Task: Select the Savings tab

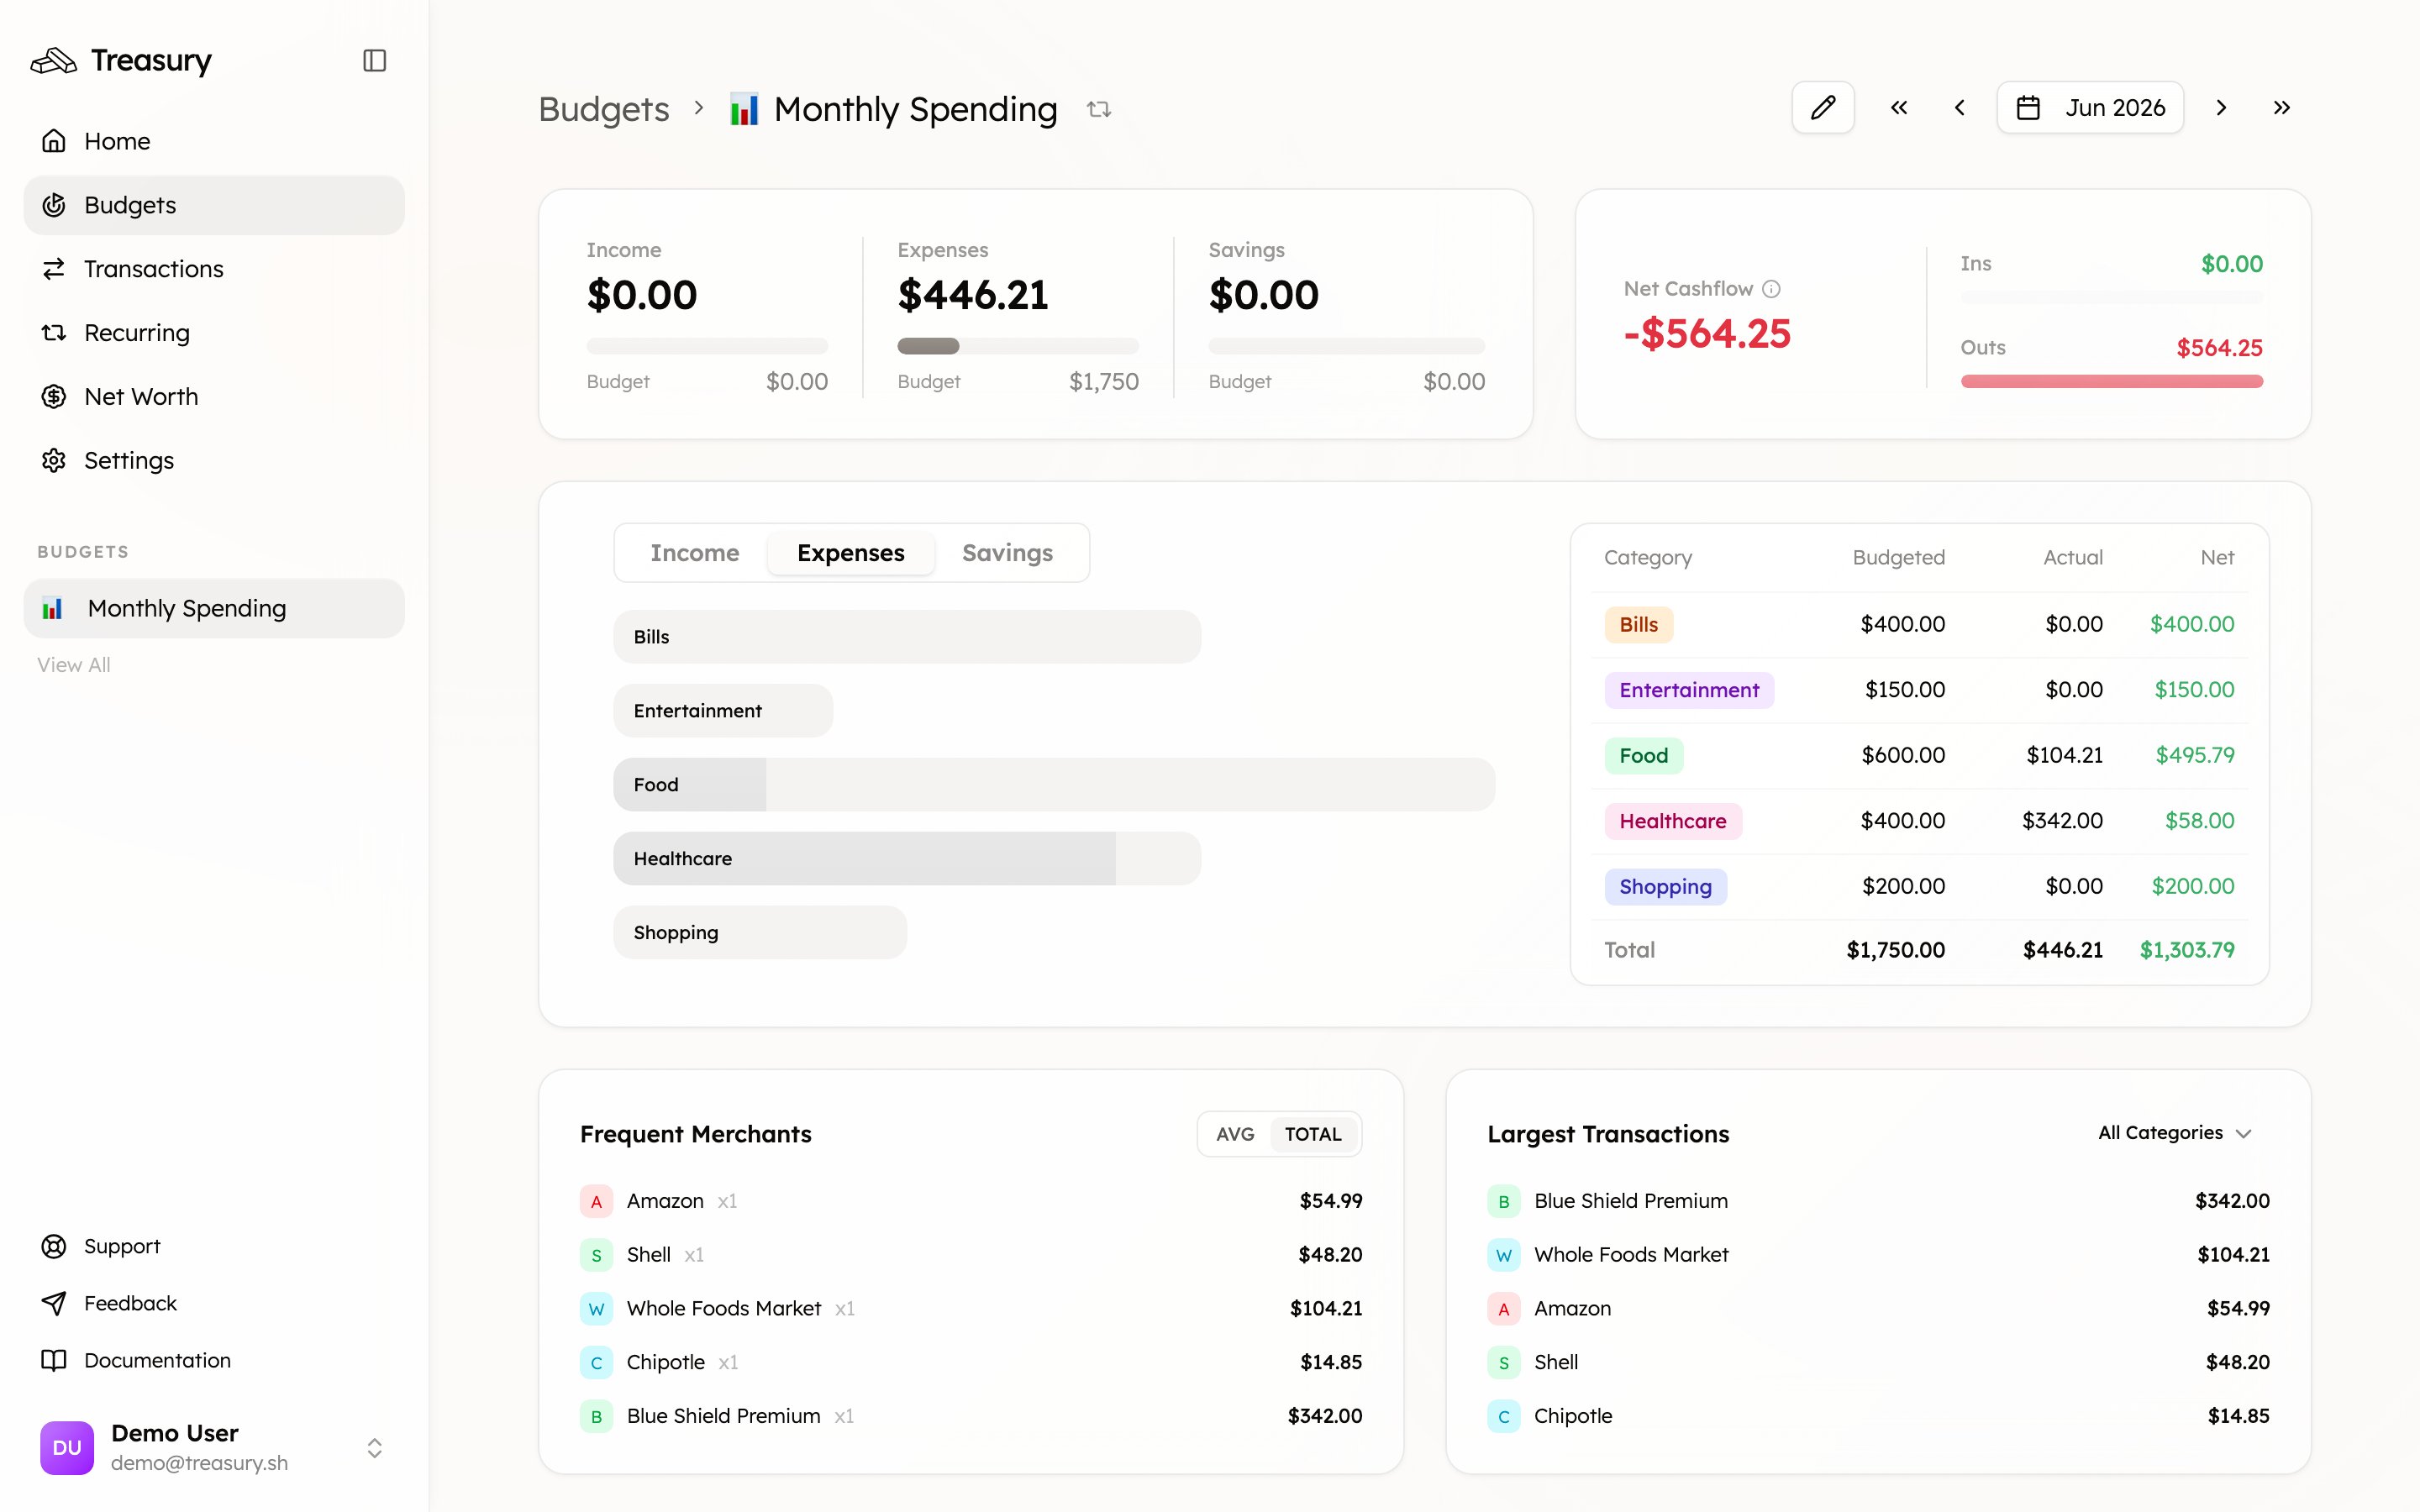Action: pyautogui.click(x=1007, y=553)
